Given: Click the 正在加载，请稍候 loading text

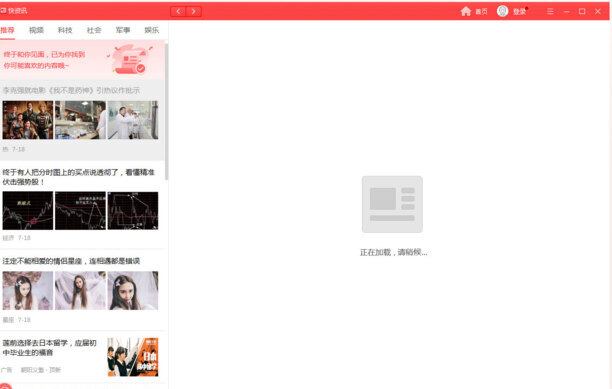Looking at the screenshot, I should (x=393, y=252).
